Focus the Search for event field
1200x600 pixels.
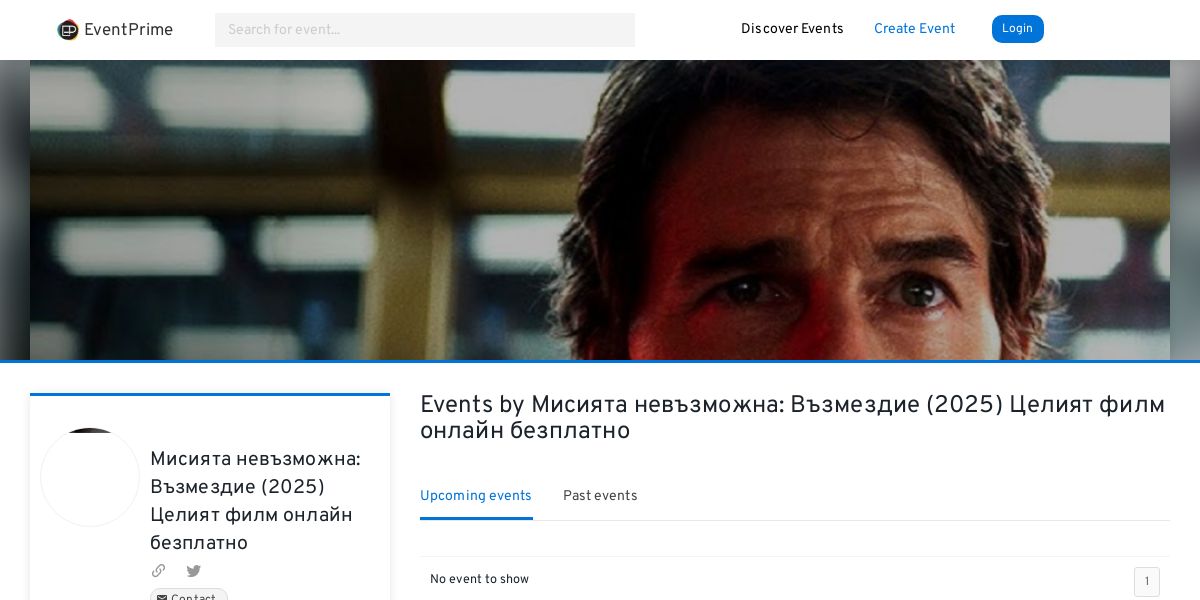[425, 30]
